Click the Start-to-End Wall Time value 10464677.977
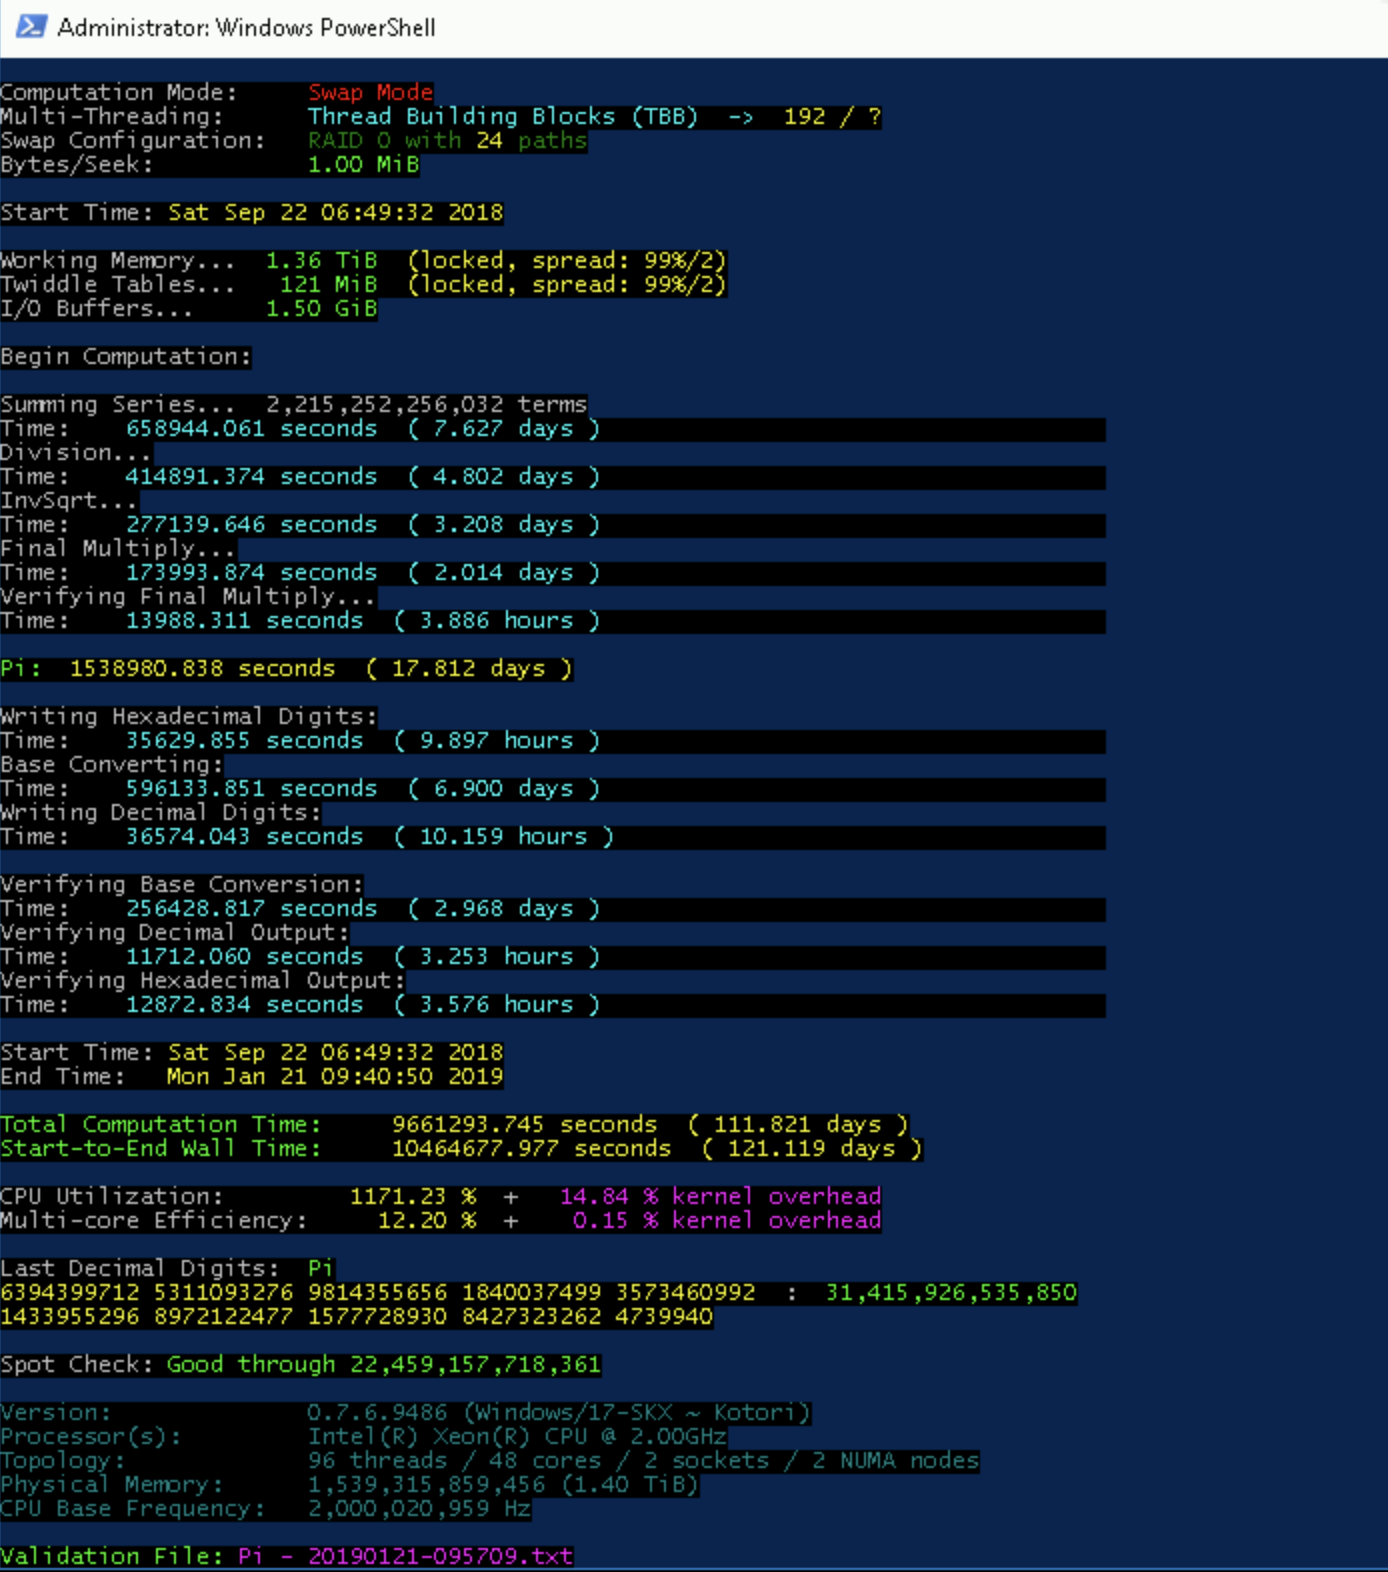The width and height of the screenshot is (1388, 1572). [x=474, y=1148]
